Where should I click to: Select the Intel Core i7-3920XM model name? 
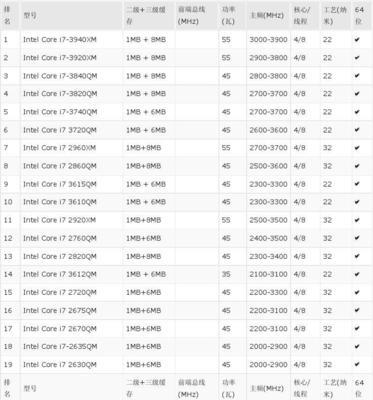pos(60,58)
